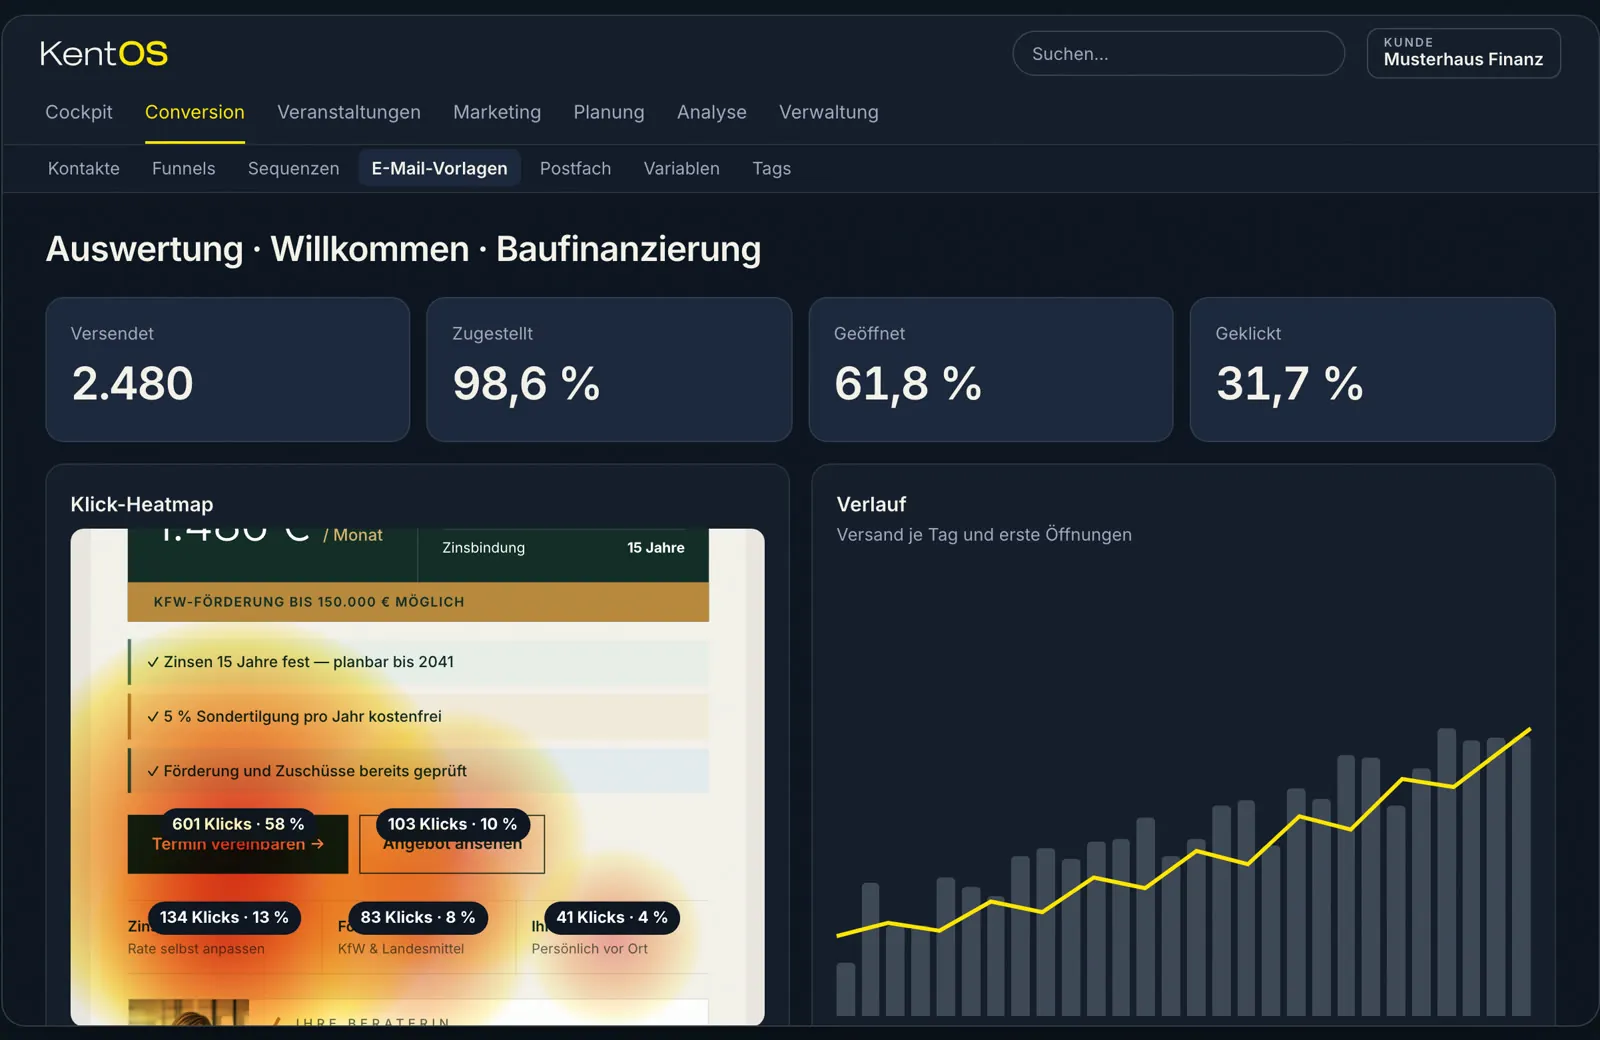Click the Geöffnet 61,8 % card
The image size is (1600, 1040).
[x=991, y=369]
